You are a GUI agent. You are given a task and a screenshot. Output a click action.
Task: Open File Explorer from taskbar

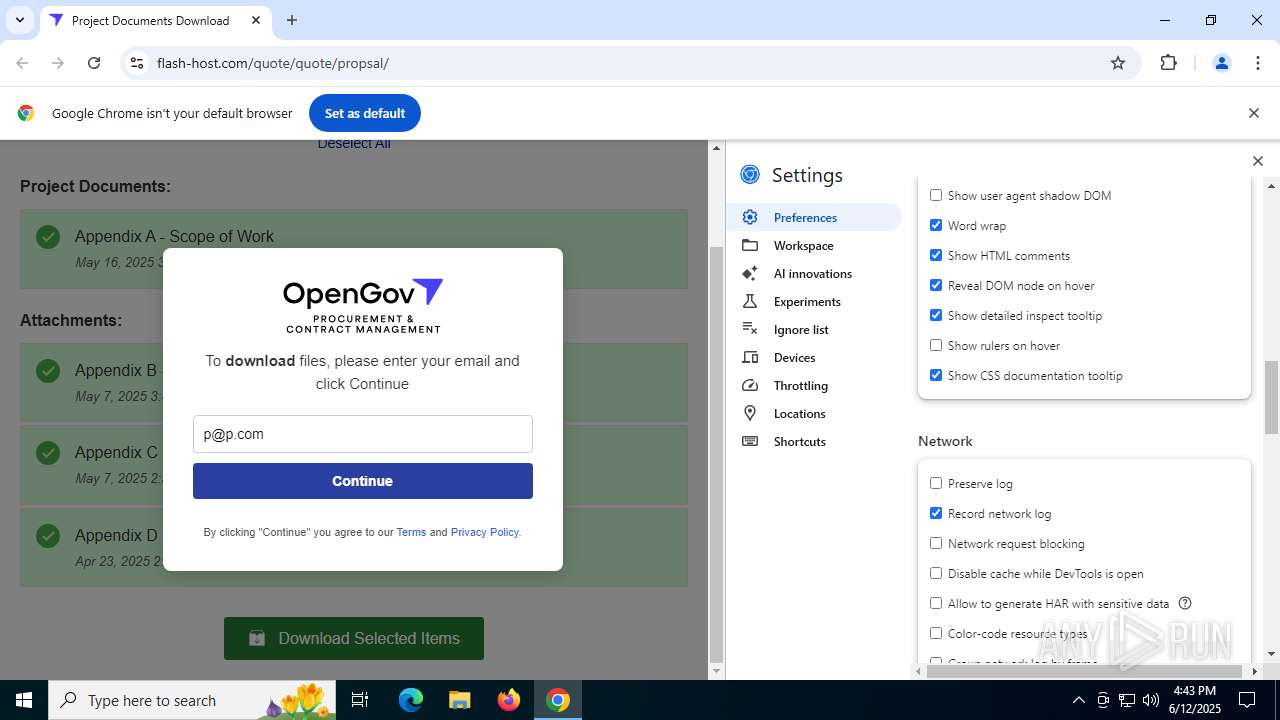(459, 700)
